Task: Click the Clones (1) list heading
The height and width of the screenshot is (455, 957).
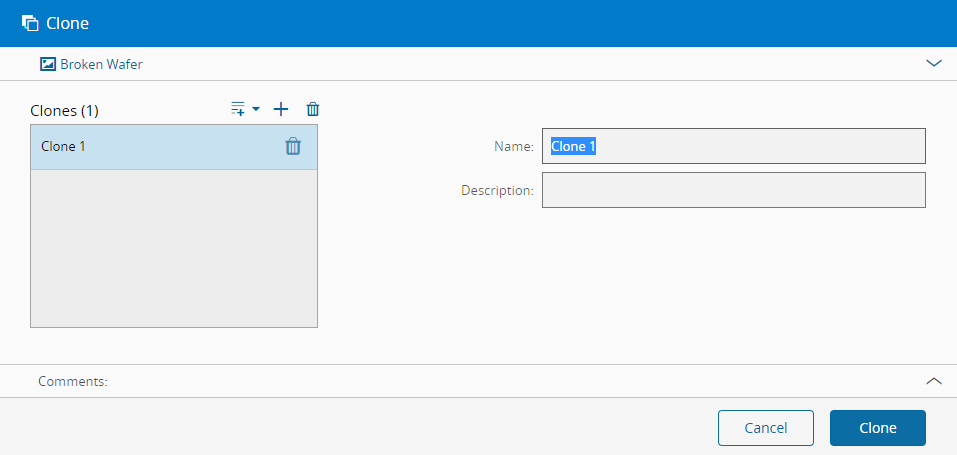Action: pos(65,110)
